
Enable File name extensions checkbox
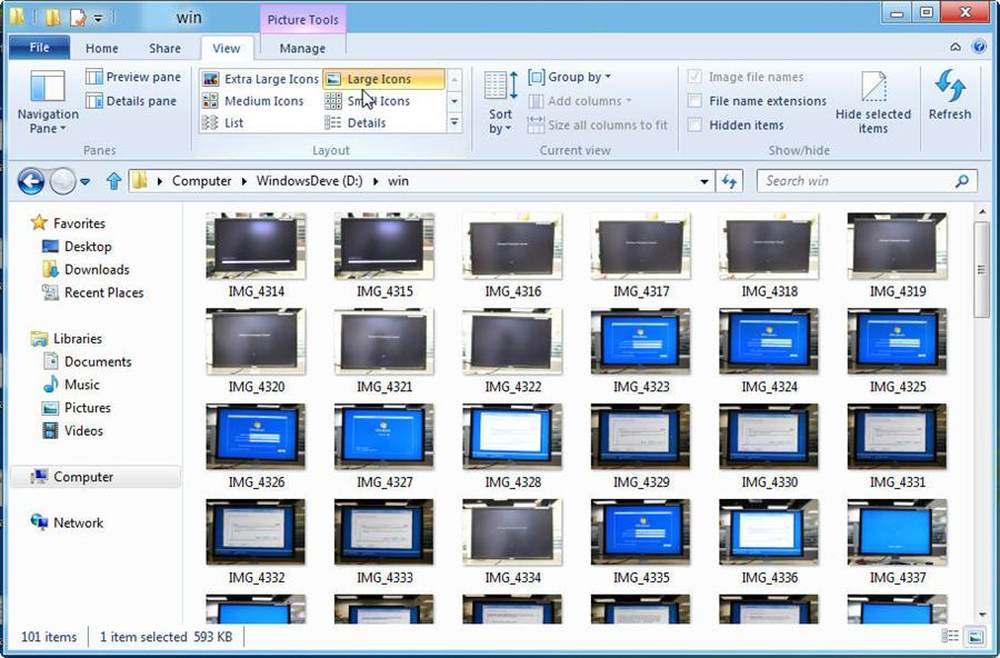695,101
